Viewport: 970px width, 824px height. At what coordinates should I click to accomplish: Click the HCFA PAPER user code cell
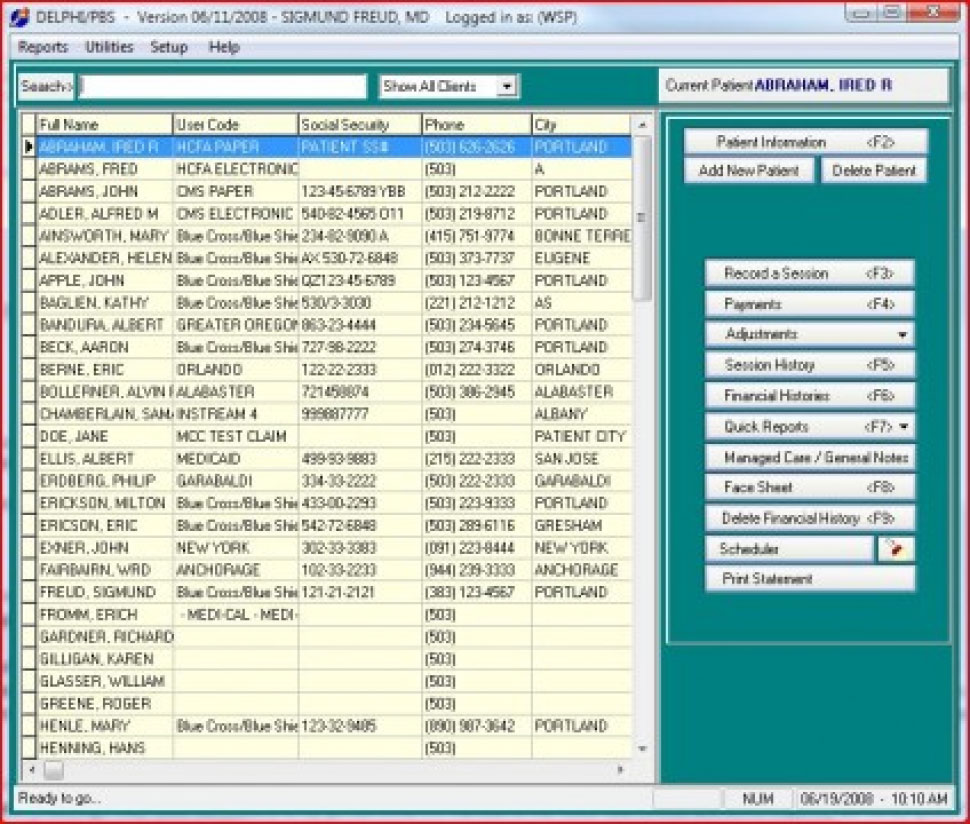(x=236, y=147)
